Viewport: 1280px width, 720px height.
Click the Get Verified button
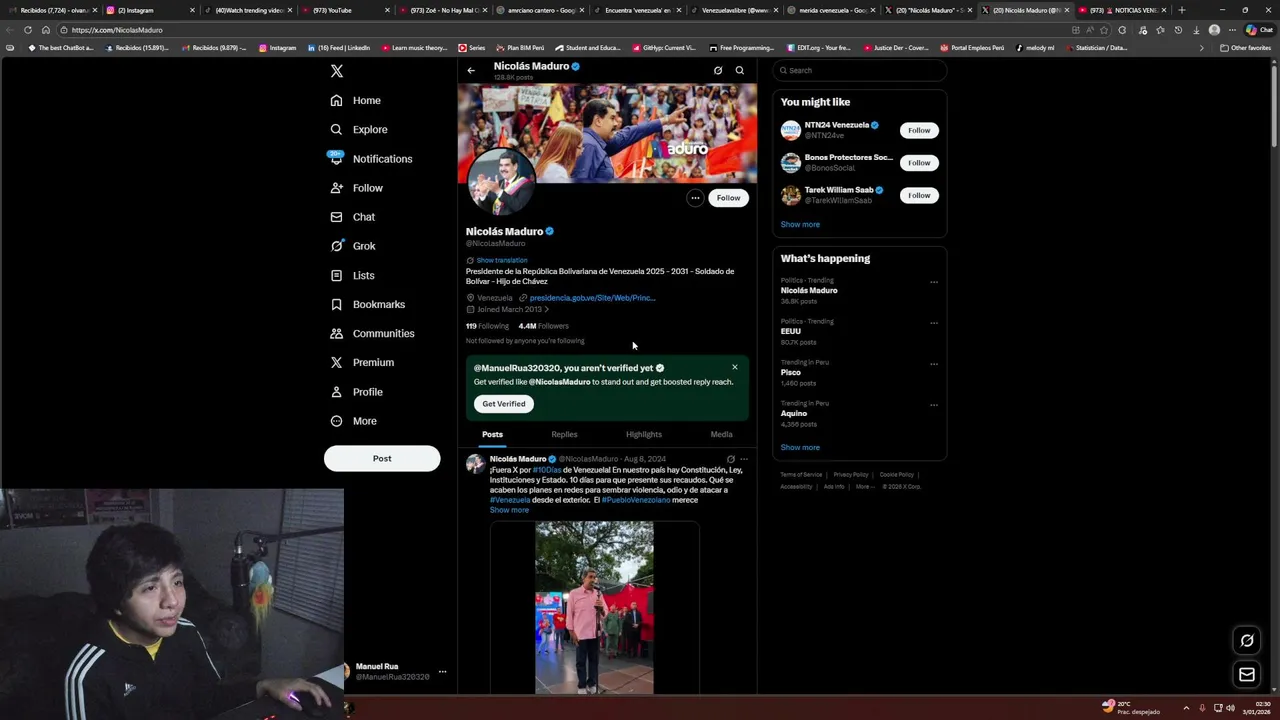(504, 404)
